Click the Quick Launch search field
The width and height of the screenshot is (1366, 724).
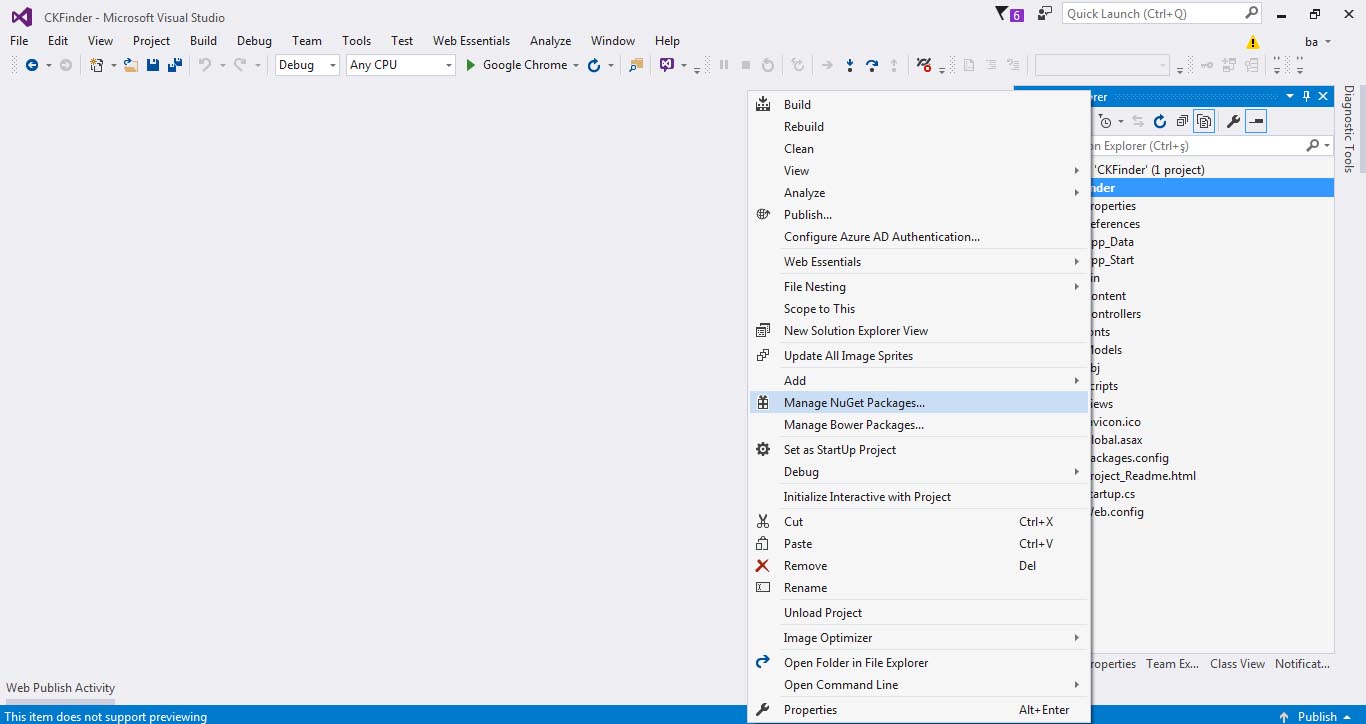pos(1152,14)
